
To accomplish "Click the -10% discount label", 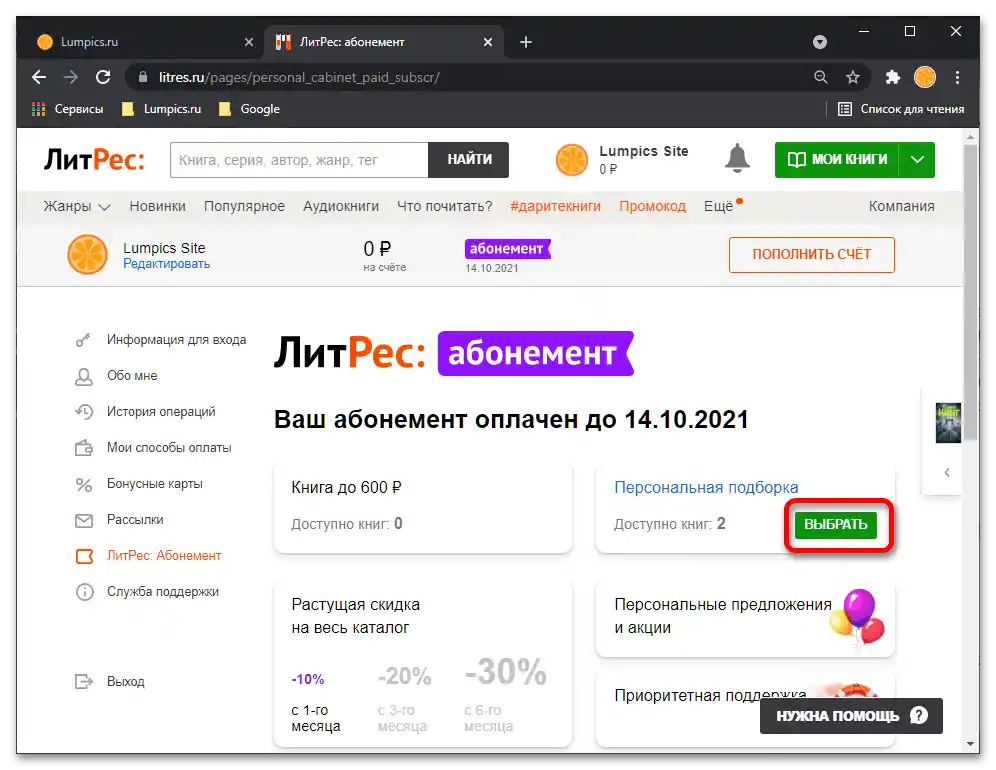I will coord(308,679).
